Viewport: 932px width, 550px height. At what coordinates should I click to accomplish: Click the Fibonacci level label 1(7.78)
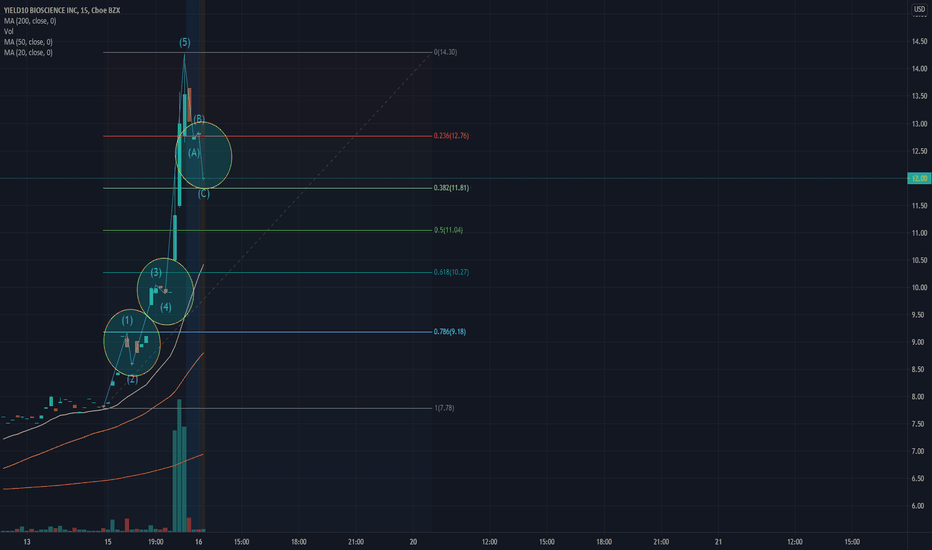point(444,408)
